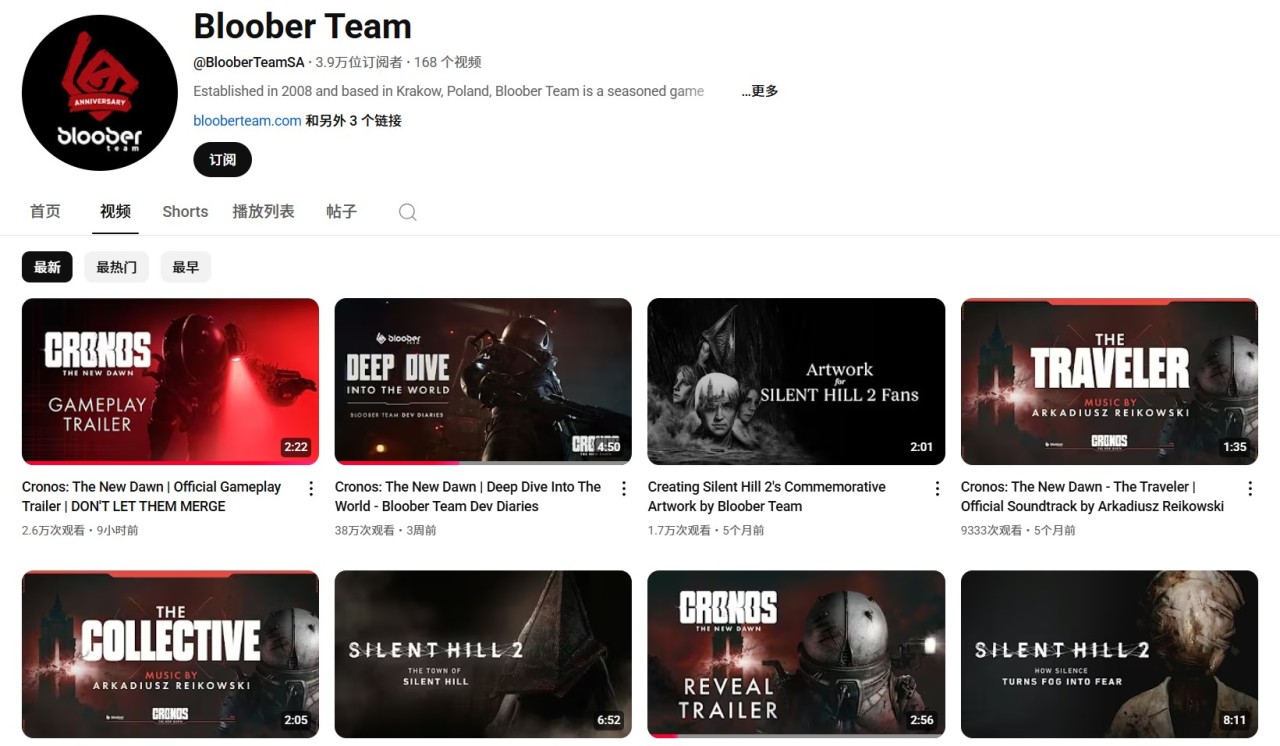The width and height of the screenshot is (1280, 746).
Task: Play How Silence Turns Fog Into Fear thumbnail
Action: (1109, 654)
